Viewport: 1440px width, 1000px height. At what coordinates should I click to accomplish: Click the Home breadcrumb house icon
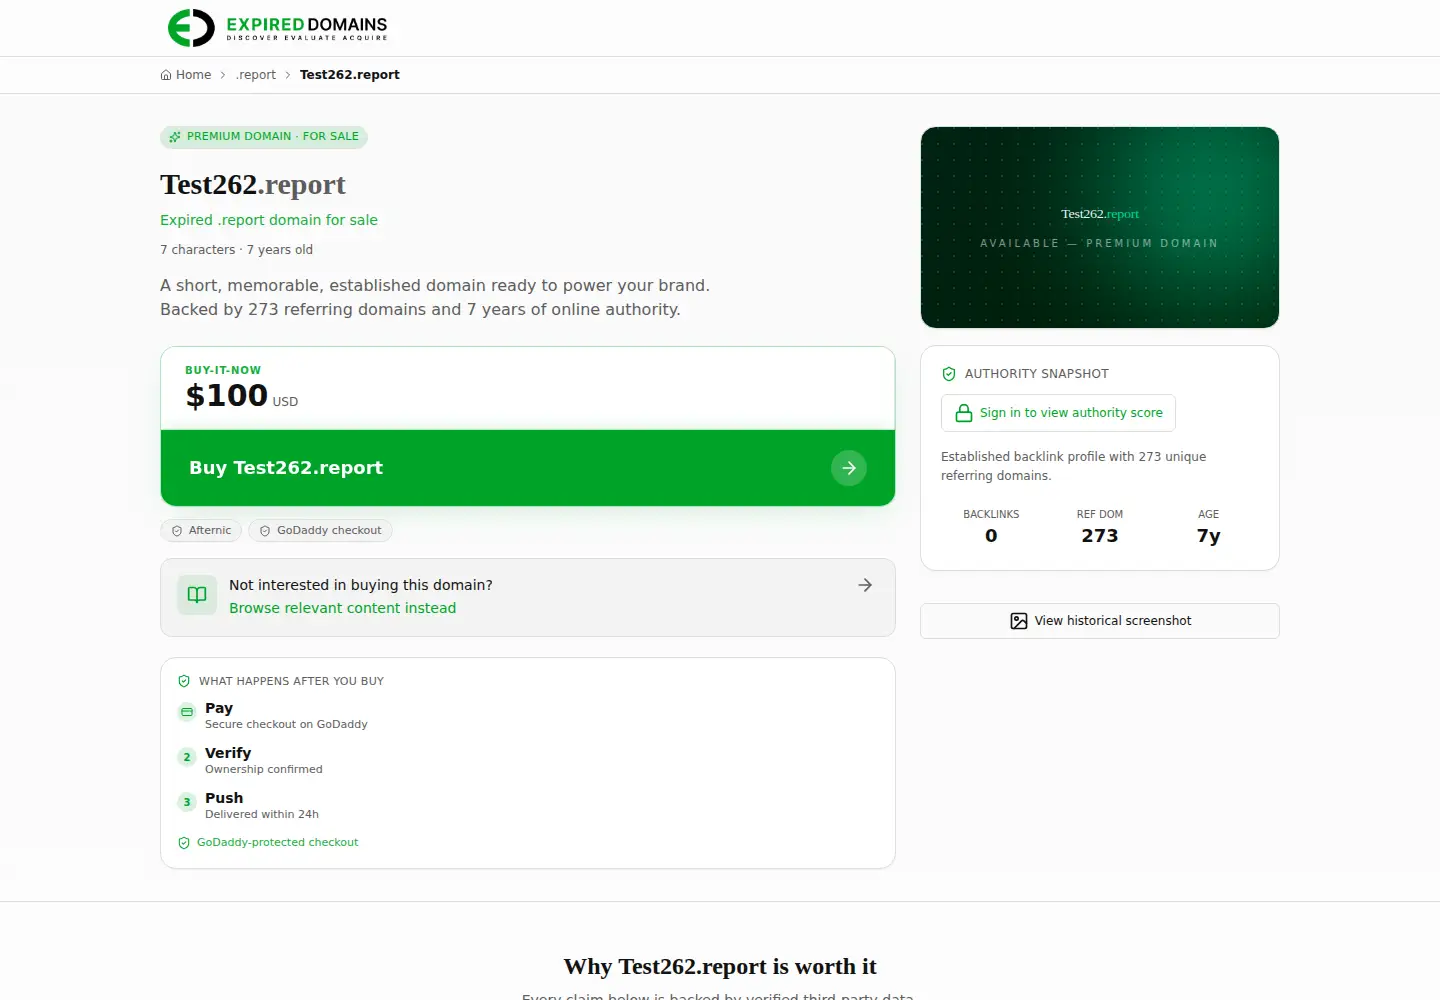click(166, 75)
